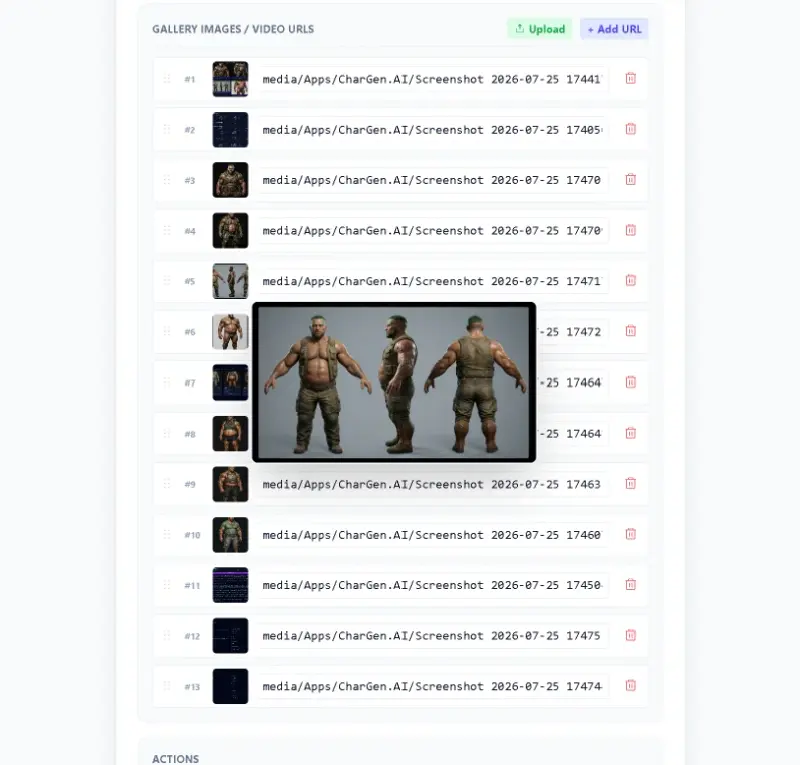The width and height of the screenshot is (800, 765).
Task: Select thumbnail of gallery item #9
Action: pos(230,484)
